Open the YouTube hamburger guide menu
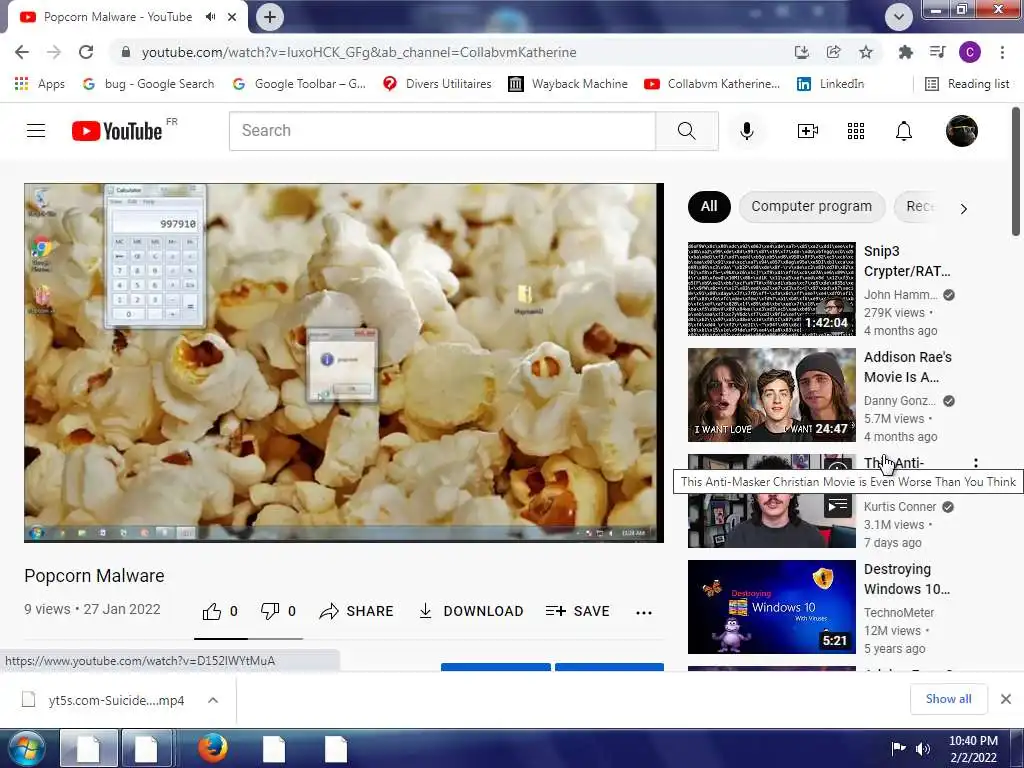The height and width of the screenshot is (768, 1024). coord(36,131)
